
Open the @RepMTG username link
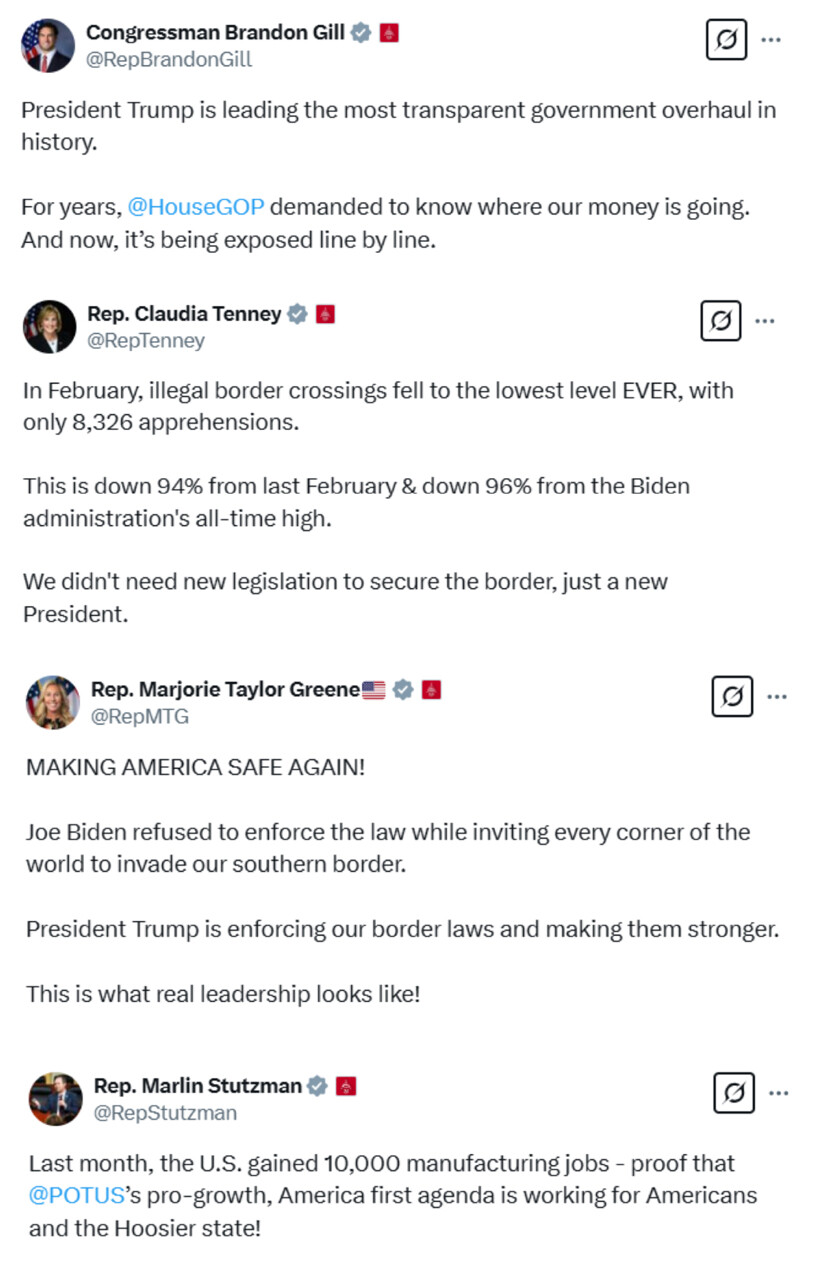(140, 716)
